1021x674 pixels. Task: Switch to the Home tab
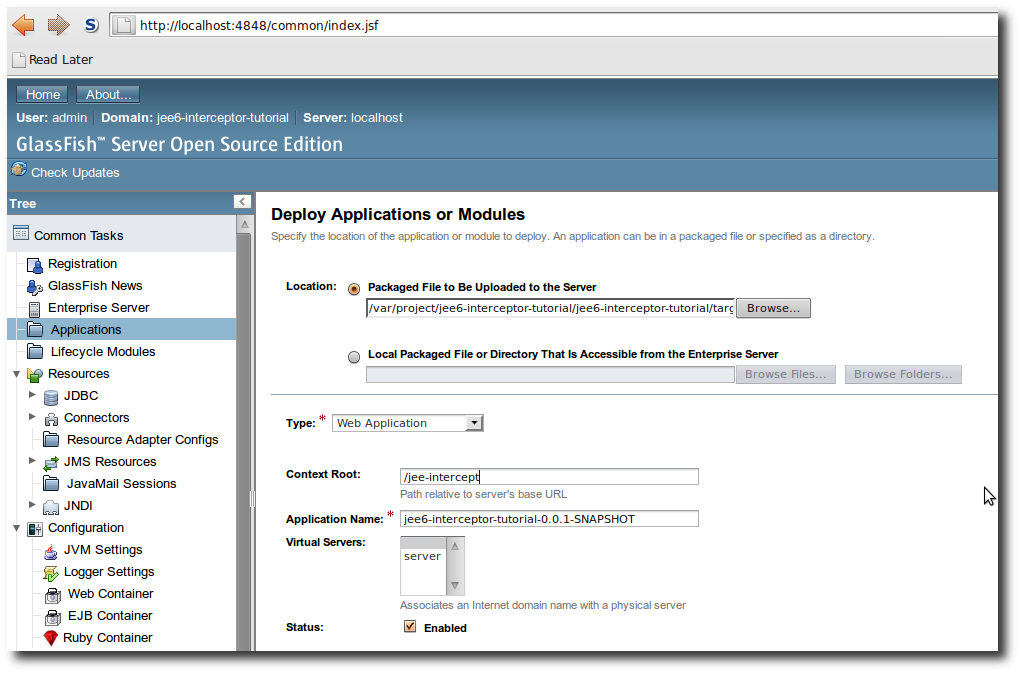[x=41, y=93]
